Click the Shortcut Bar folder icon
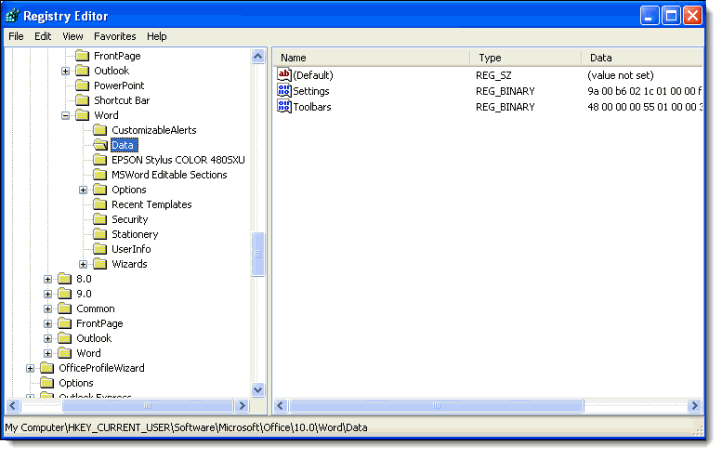This screenshot has width=720, height=454. [x=82, y=100]
